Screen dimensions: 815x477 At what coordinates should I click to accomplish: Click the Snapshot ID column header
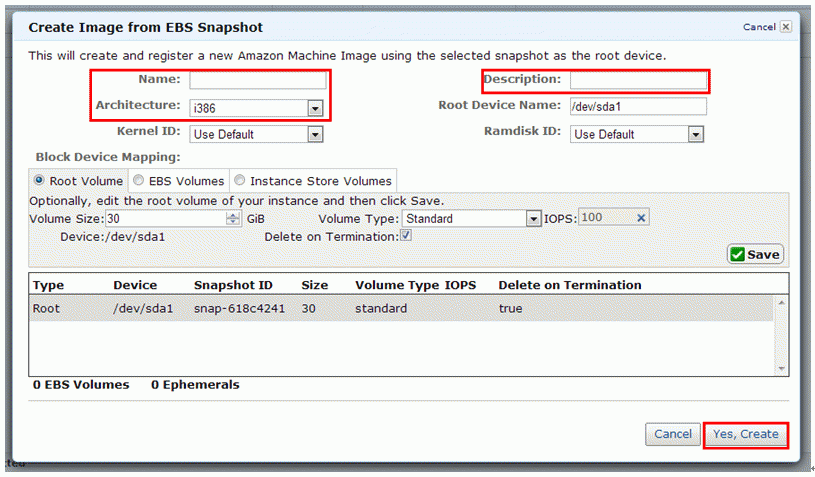coord(233,285)
